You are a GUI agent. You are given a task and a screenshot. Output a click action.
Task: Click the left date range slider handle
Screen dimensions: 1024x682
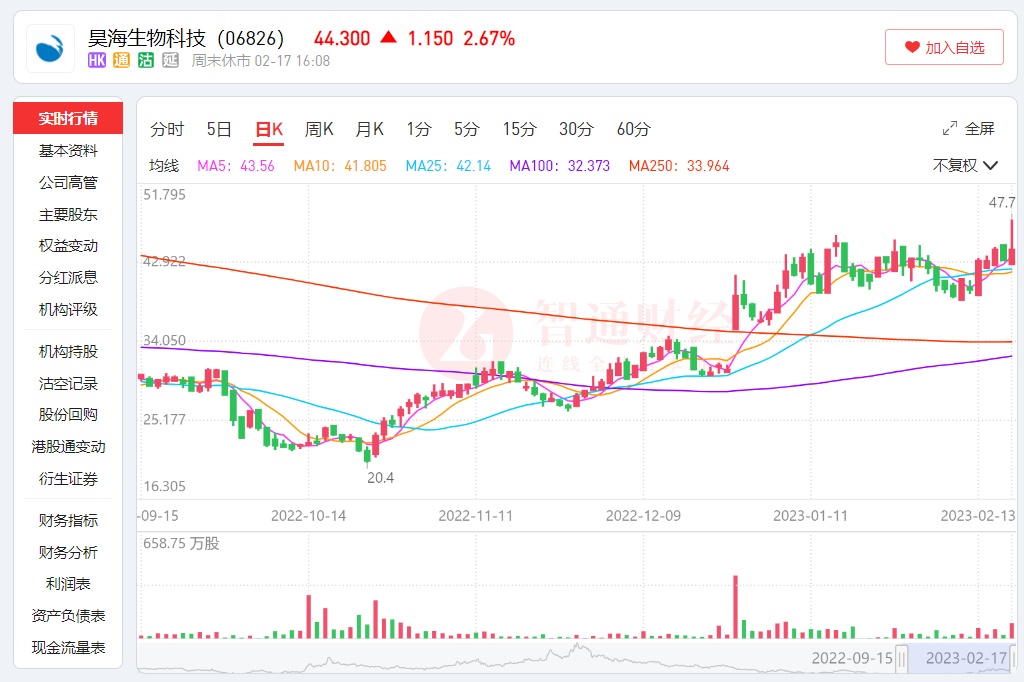(x=902, y=658)
